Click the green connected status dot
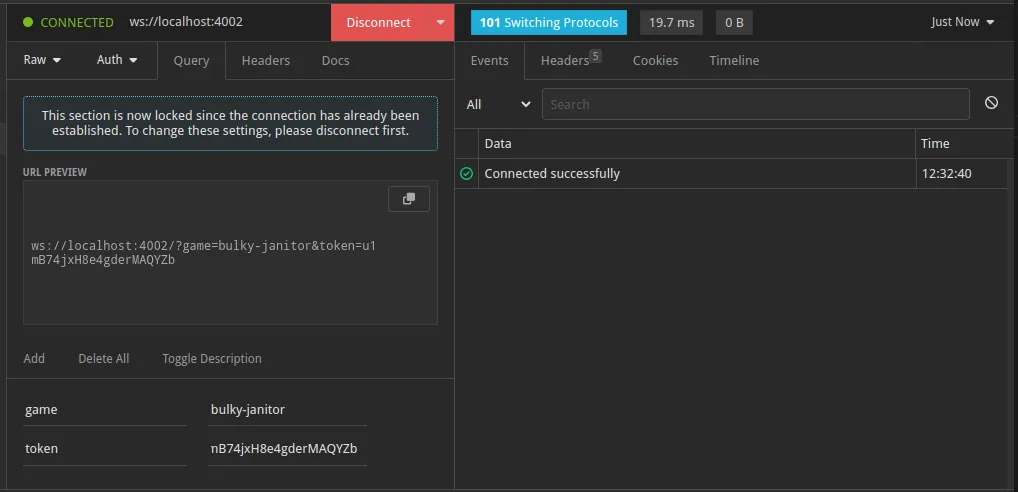The height and width of the screenshot is (492, 1018). [28, 22]
